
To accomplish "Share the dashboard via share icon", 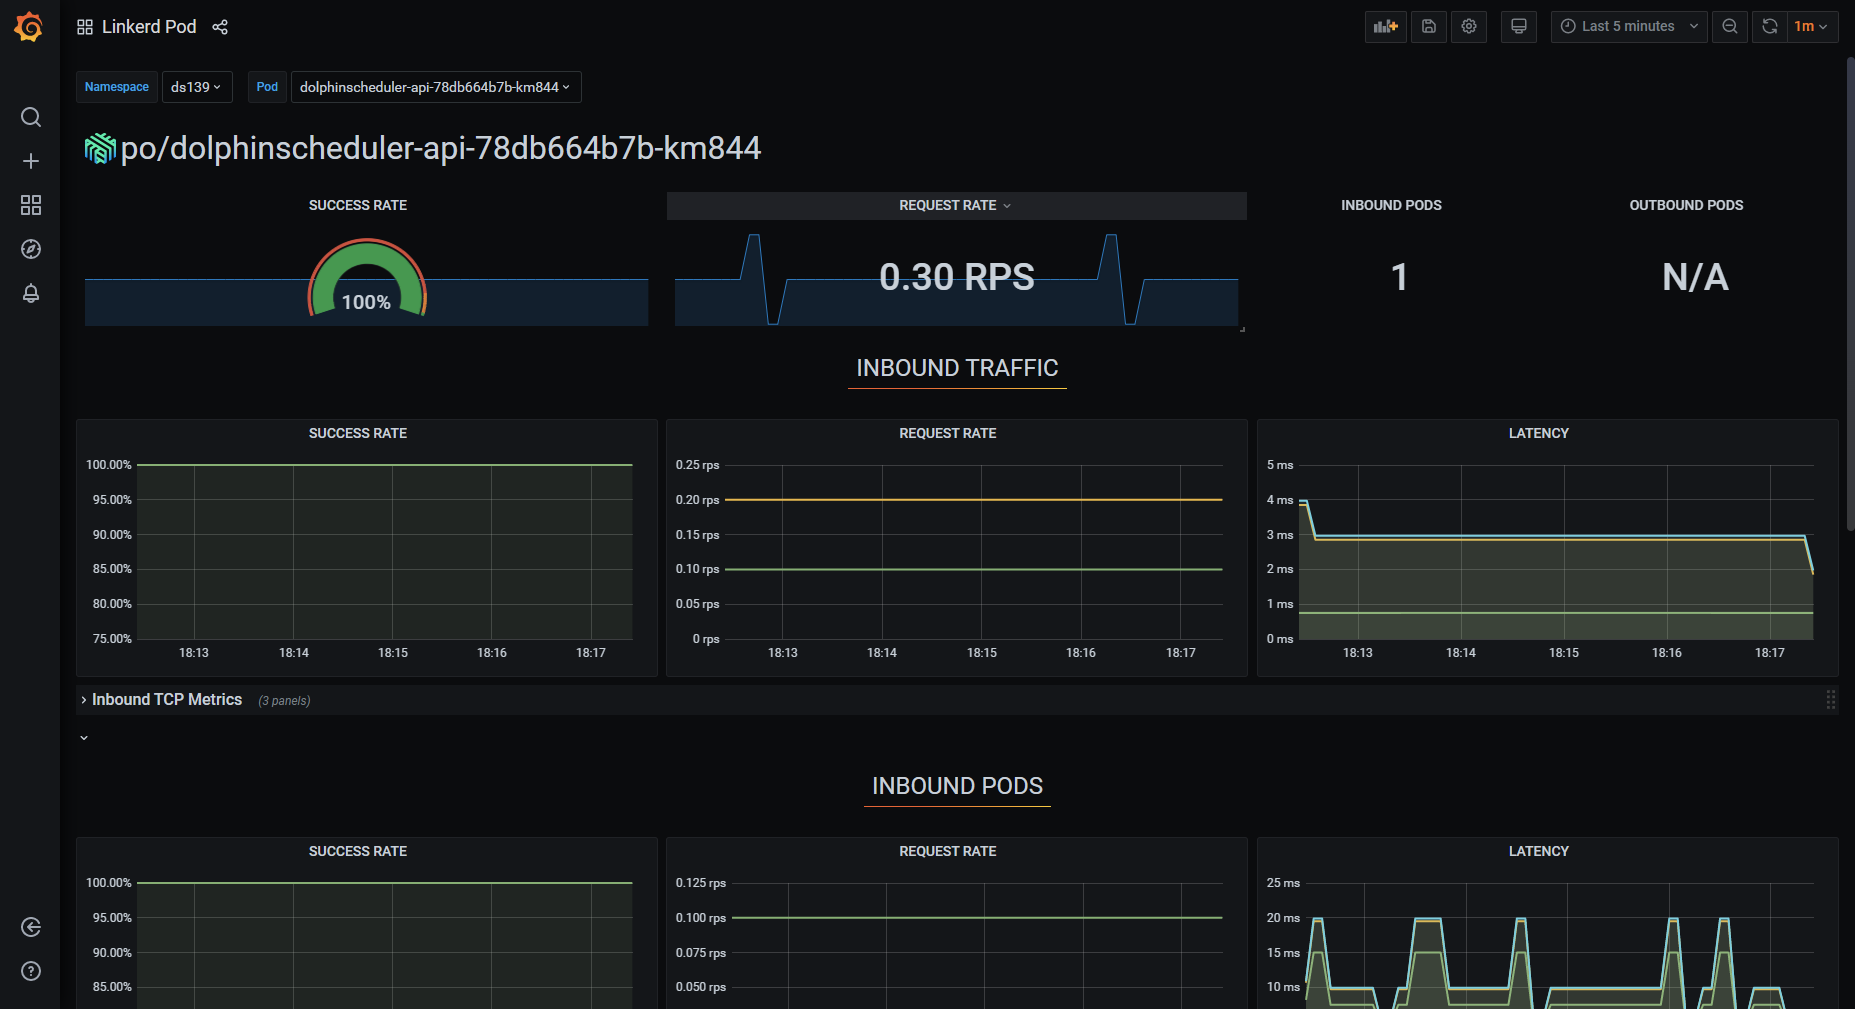I will [220, 27].
